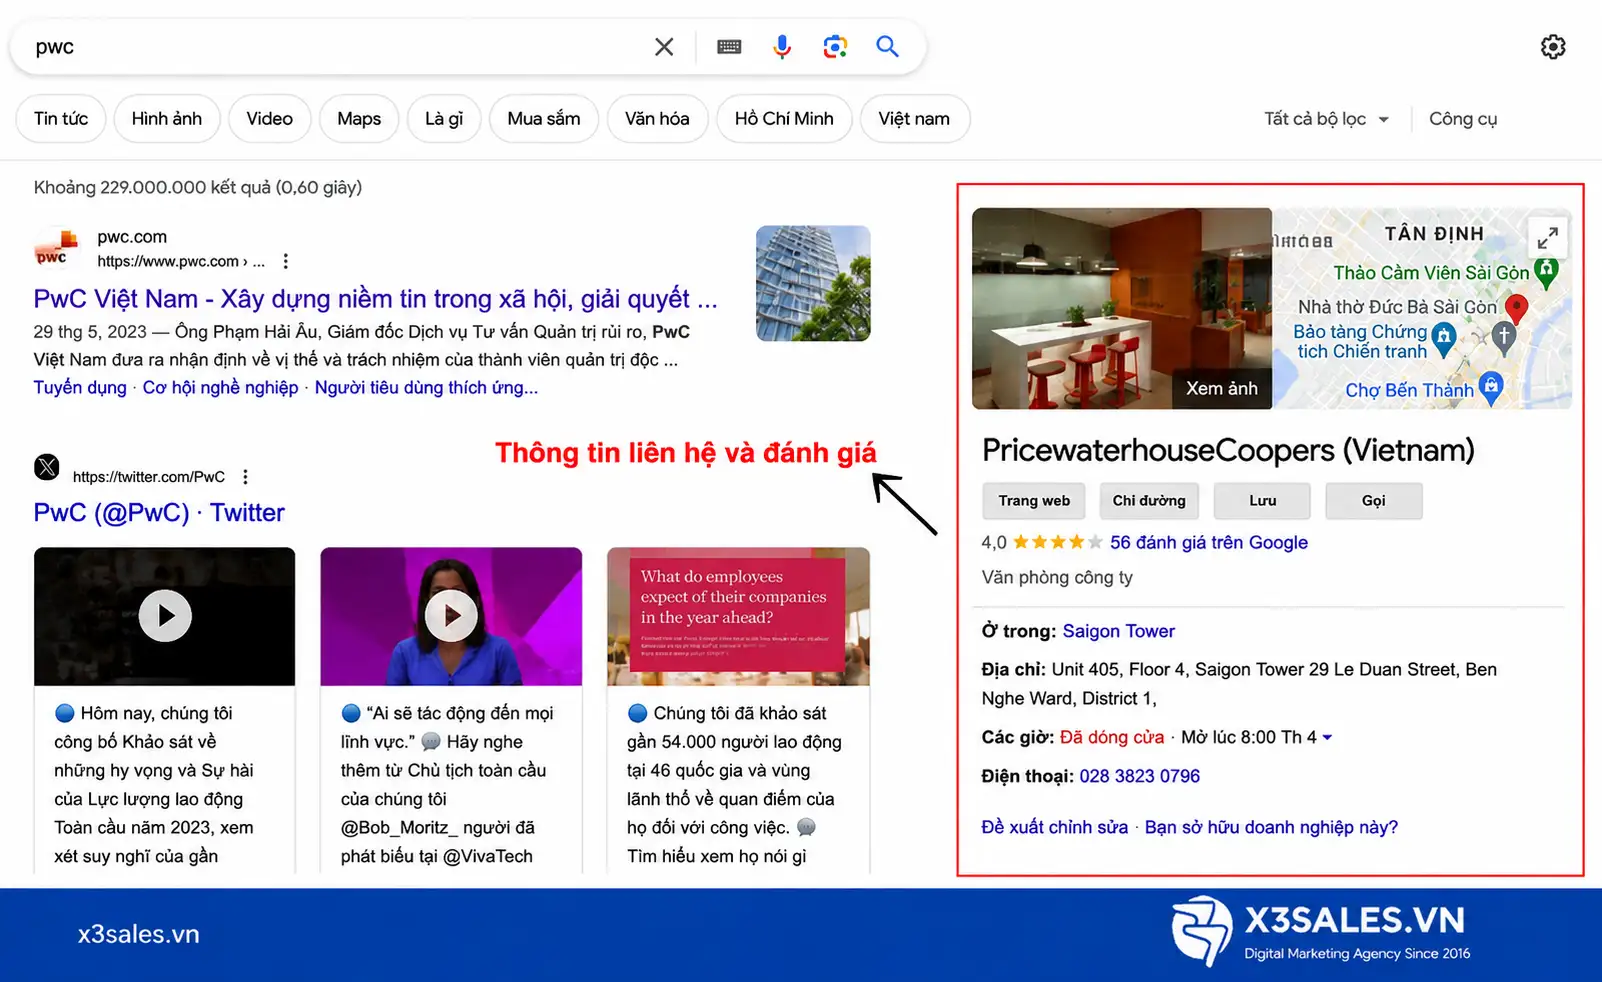1602x982 pixels.
Task: Select the Là gì filter chip
Action: [444, 119]
